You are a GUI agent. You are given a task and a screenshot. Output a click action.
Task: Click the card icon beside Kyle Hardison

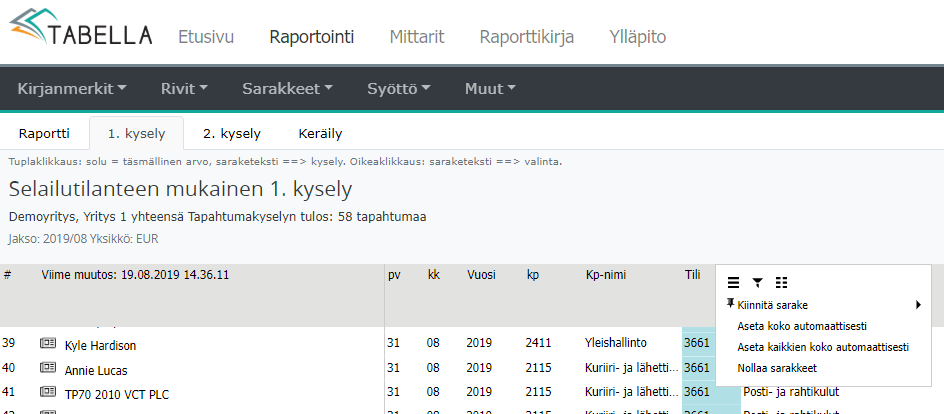[x=47, y=345]
